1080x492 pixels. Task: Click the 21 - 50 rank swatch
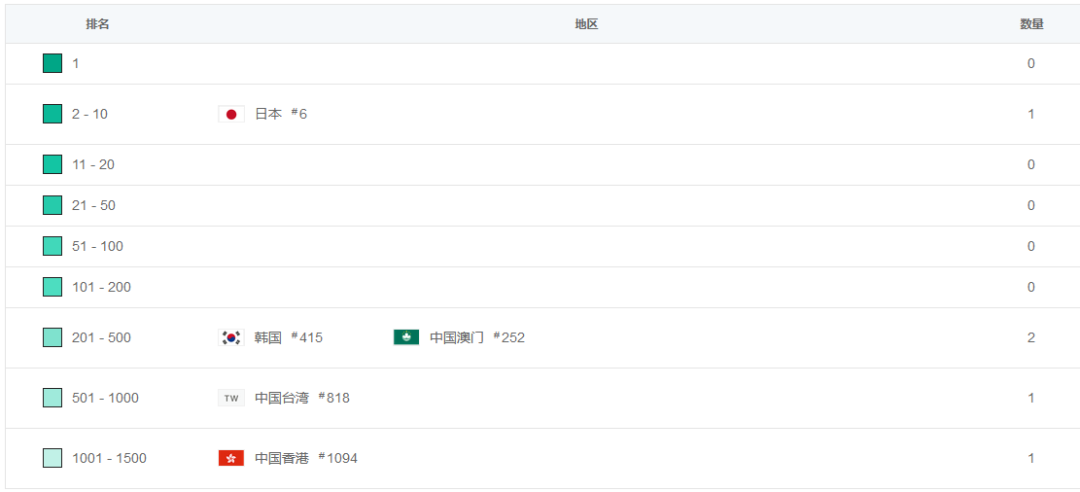[52, 205]
